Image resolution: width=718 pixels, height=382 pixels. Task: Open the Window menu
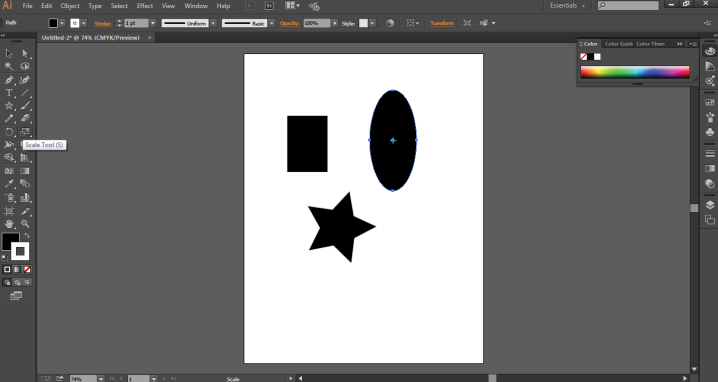point(196,6)
